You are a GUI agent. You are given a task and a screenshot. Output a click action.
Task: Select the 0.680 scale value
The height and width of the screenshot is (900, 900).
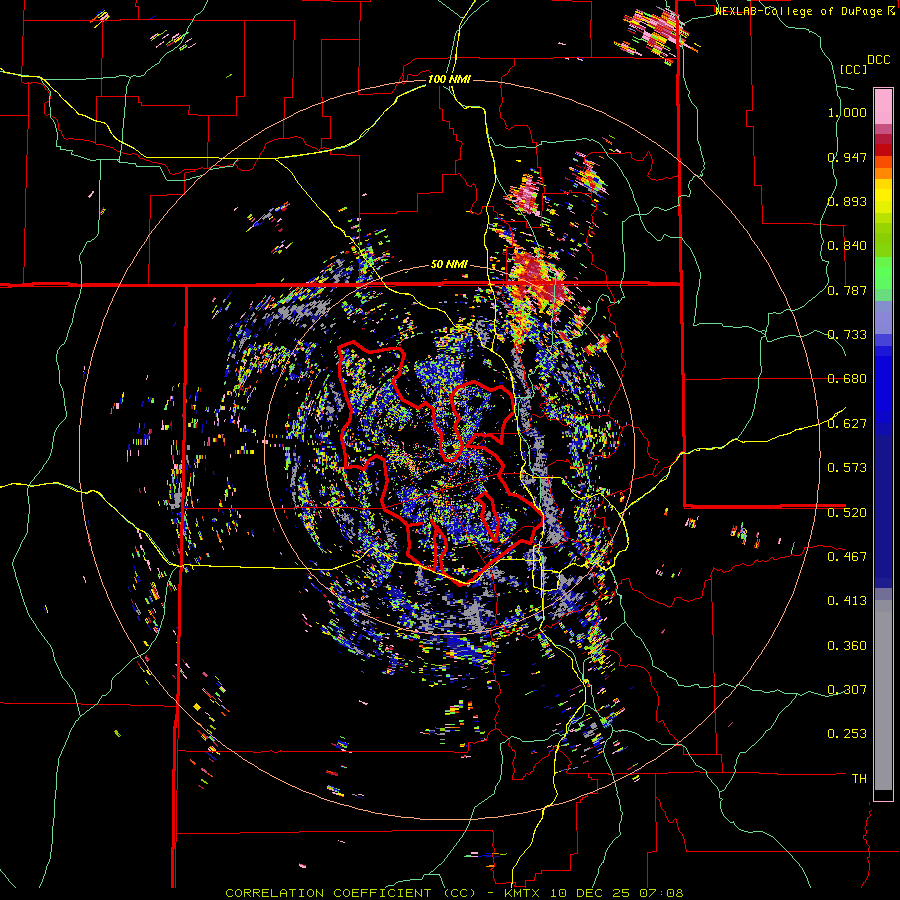[847, 379]
